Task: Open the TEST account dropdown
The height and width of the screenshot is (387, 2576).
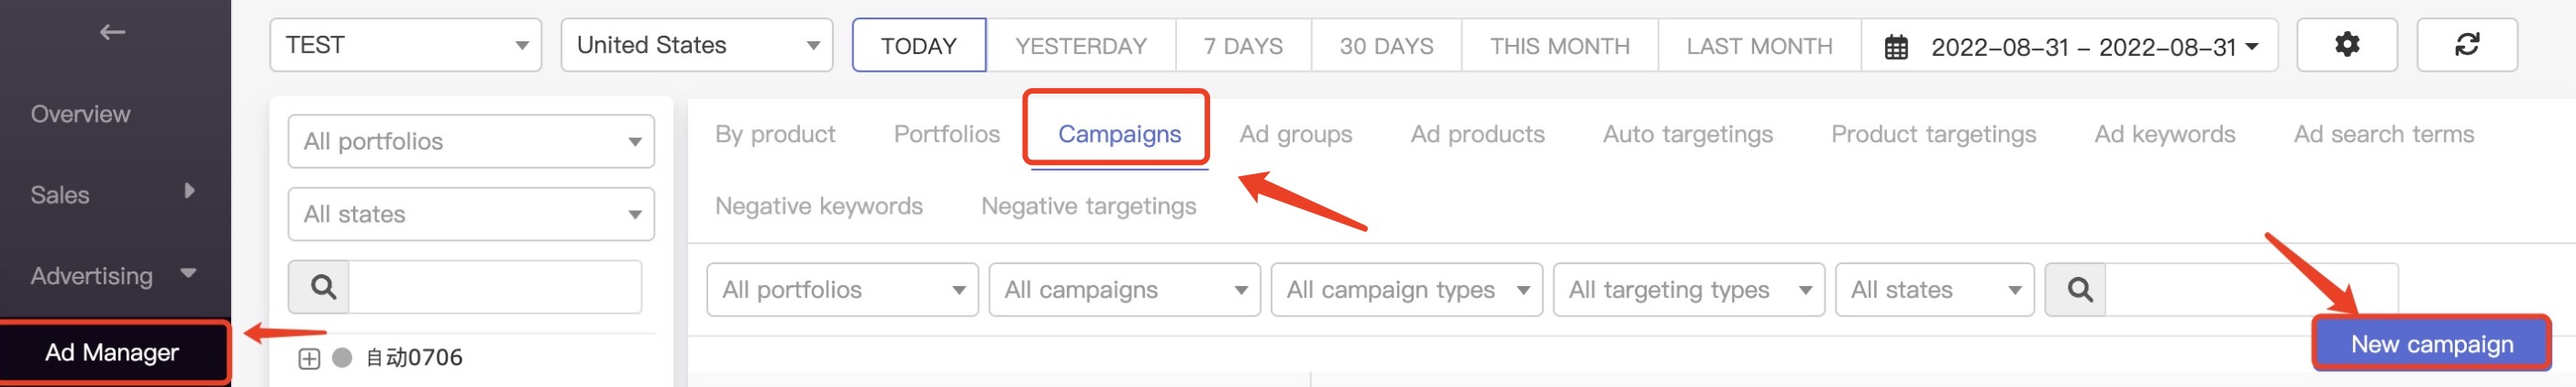Action: click(x=405, y=45)
